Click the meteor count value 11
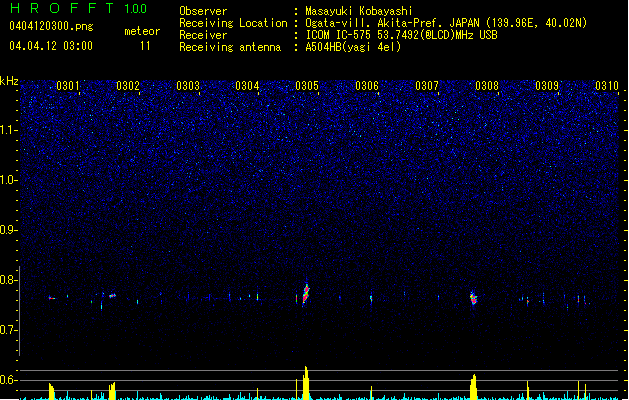 tap(145, 46)
